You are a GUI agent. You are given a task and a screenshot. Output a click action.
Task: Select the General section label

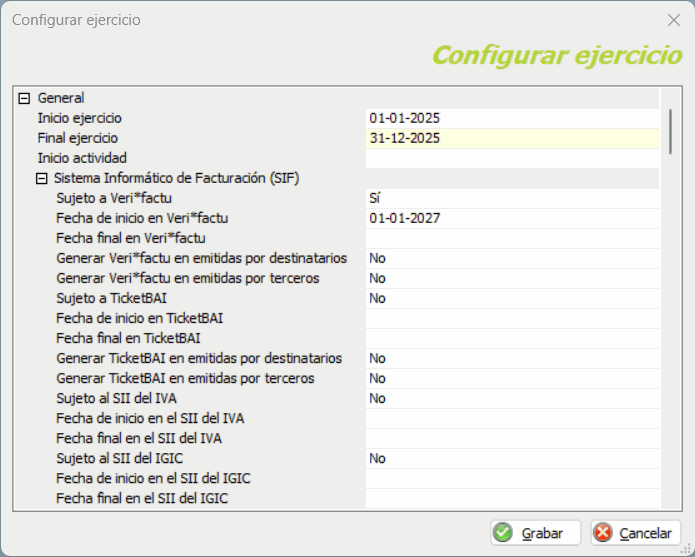(61, 98)
